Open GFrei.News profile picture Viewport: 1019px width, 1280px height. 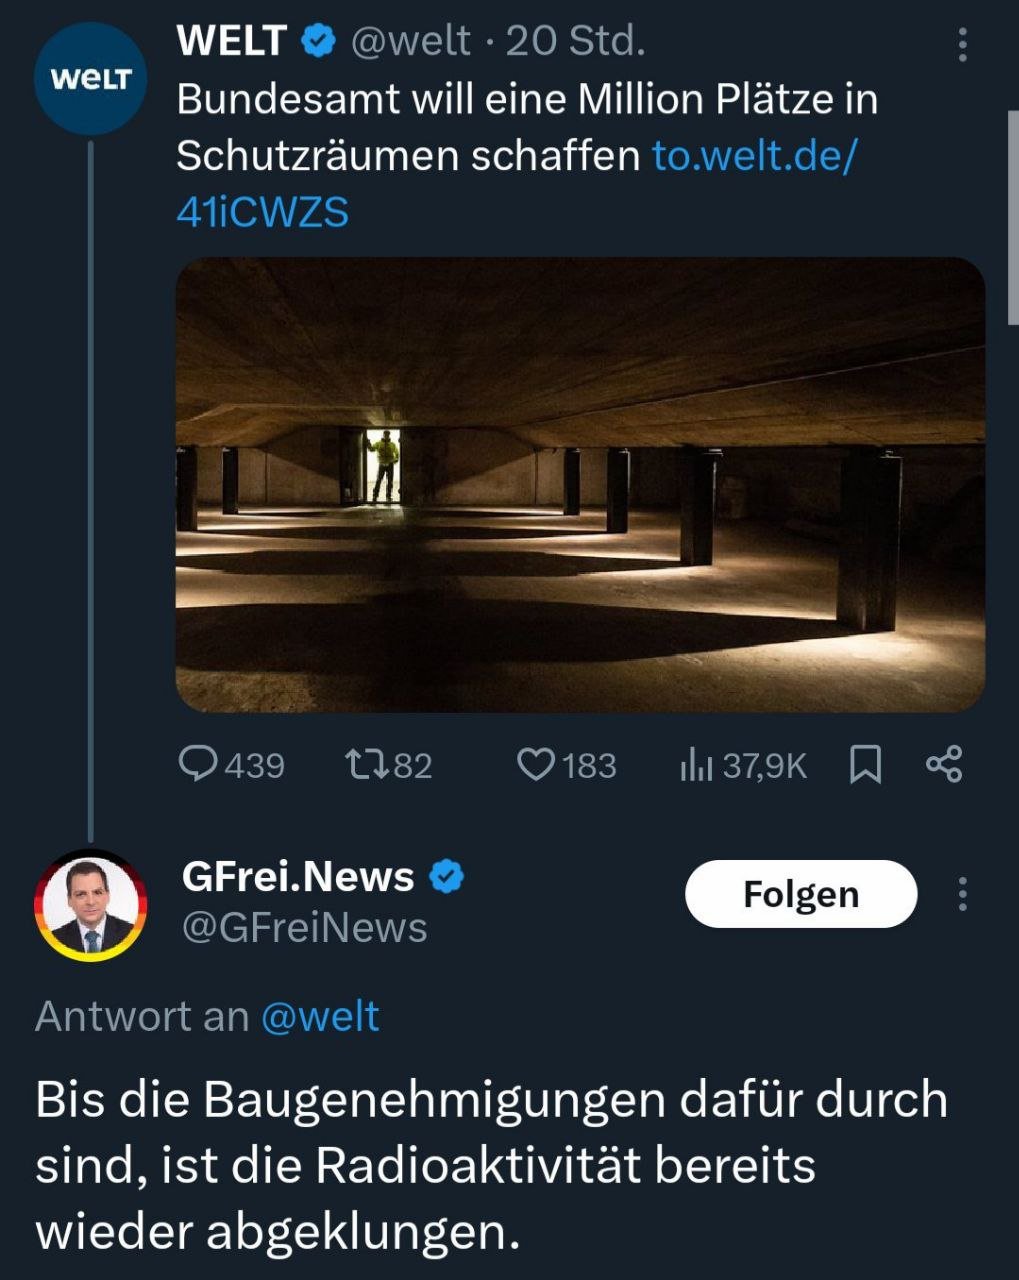(90, 905)
